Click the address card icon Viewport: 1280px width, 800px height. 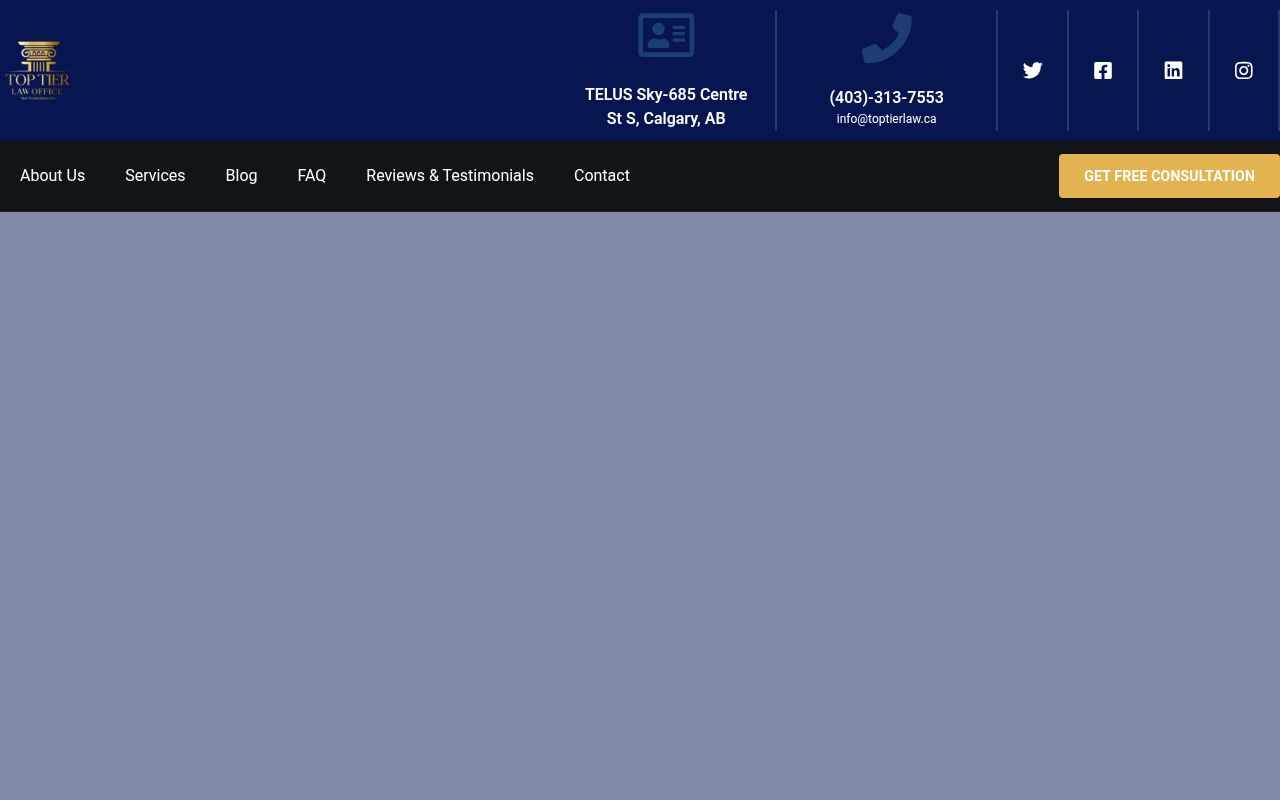666,35
